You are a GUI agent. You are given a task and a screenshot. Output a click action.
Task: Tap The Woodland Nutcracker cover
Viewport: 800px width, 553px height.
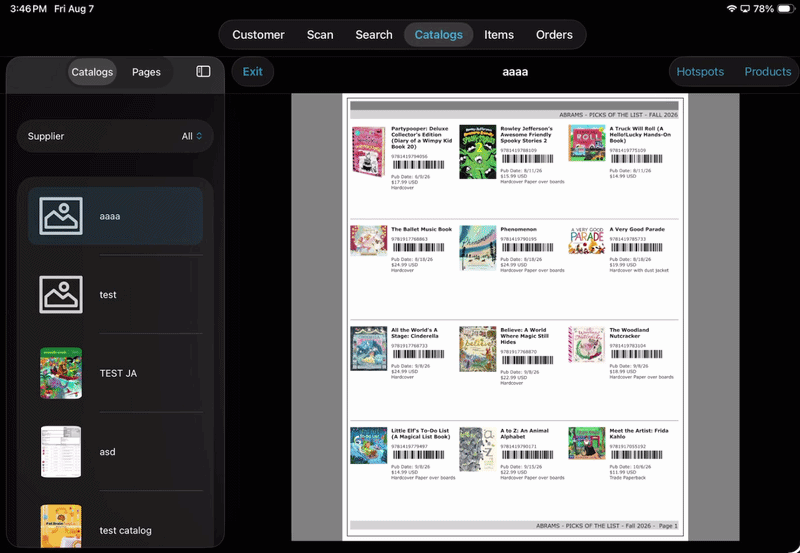coord(587,345)
